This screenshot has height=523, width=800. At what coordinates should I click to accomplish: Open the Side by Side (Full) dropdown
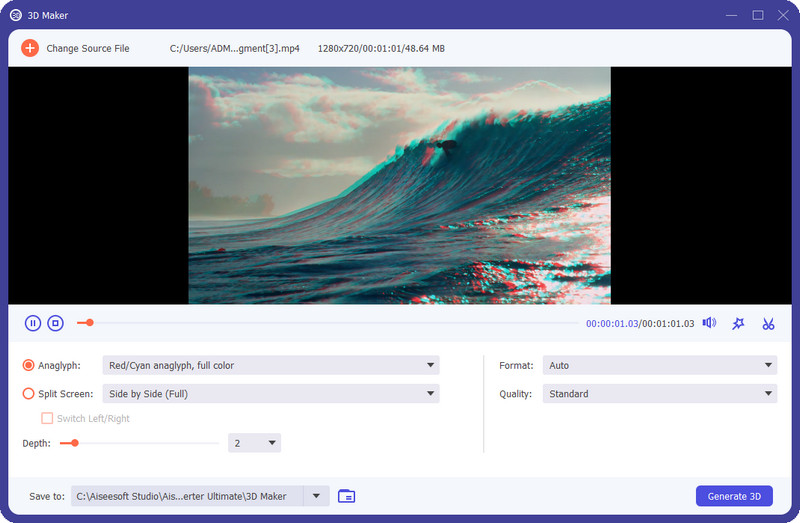(x=270, y=394)
